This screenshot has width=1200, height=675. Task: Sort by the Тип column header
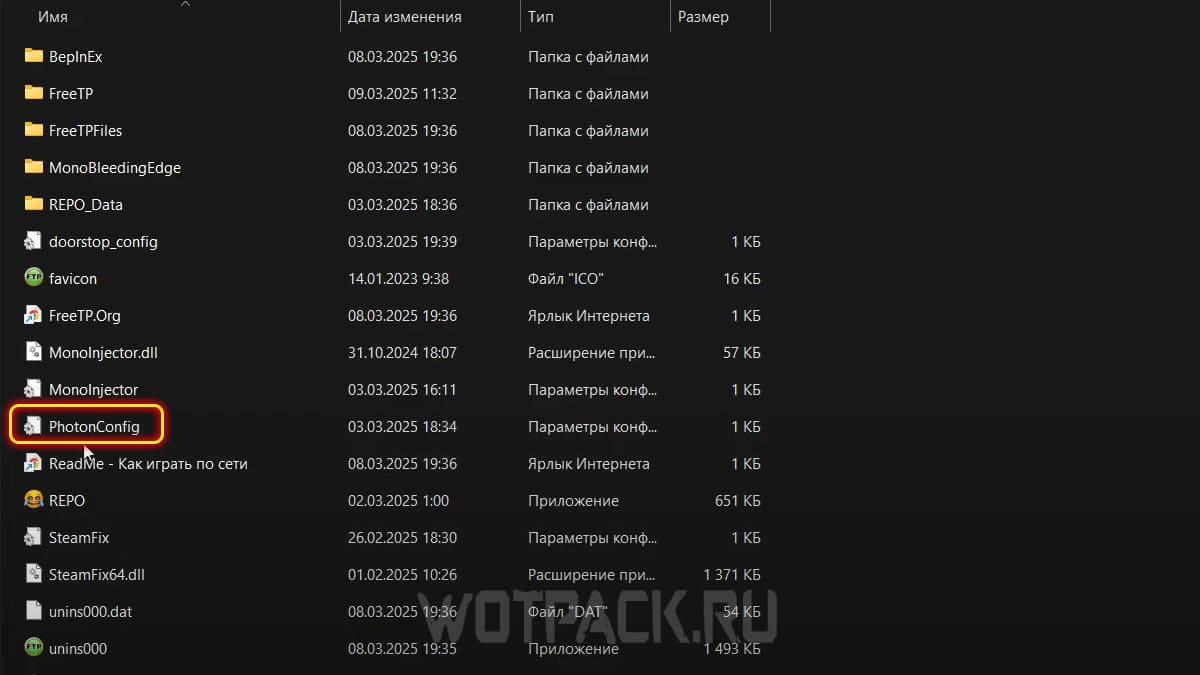[x=595, y=17]
